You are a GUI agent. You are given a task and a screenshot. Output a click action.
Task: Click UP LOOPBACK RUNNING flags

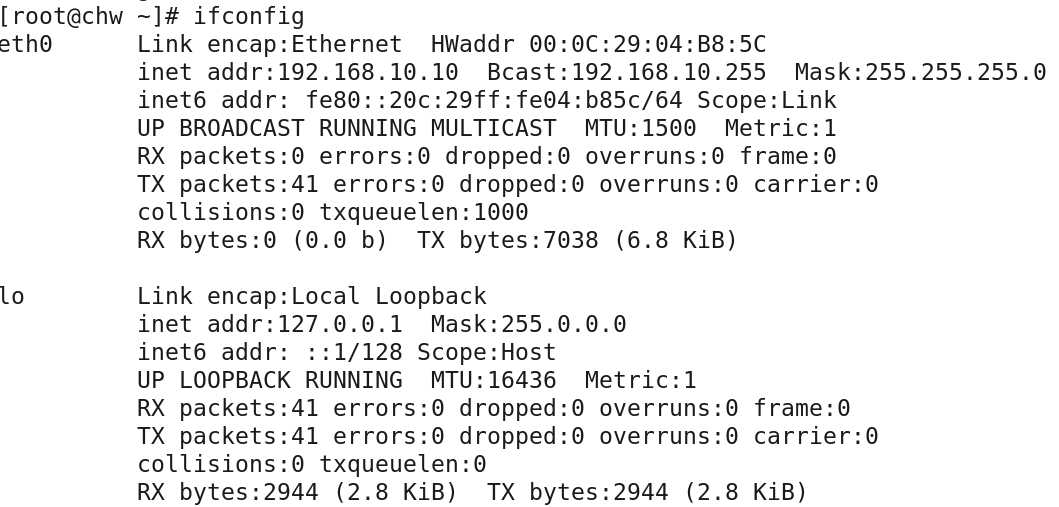270,380
